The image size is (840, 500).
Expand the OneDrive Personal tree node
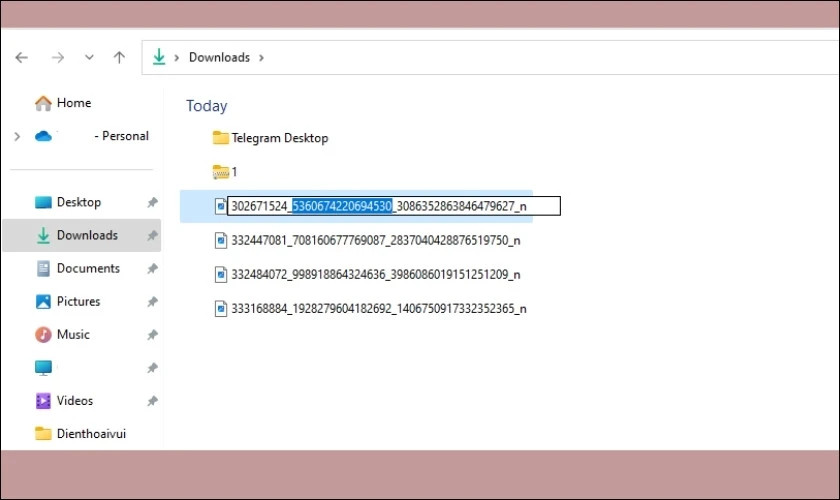(17, 136)
